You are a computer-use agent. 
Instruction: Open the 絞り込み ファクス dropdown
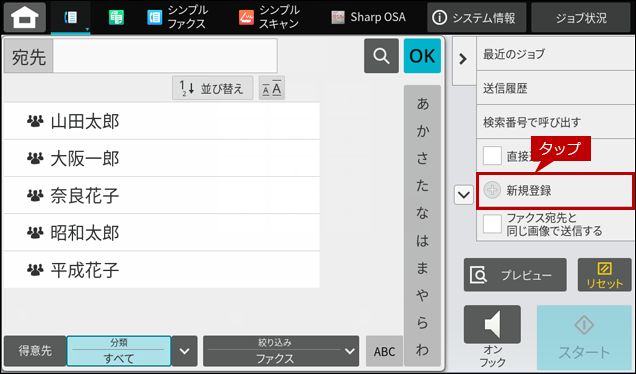[x=281, y=351]
